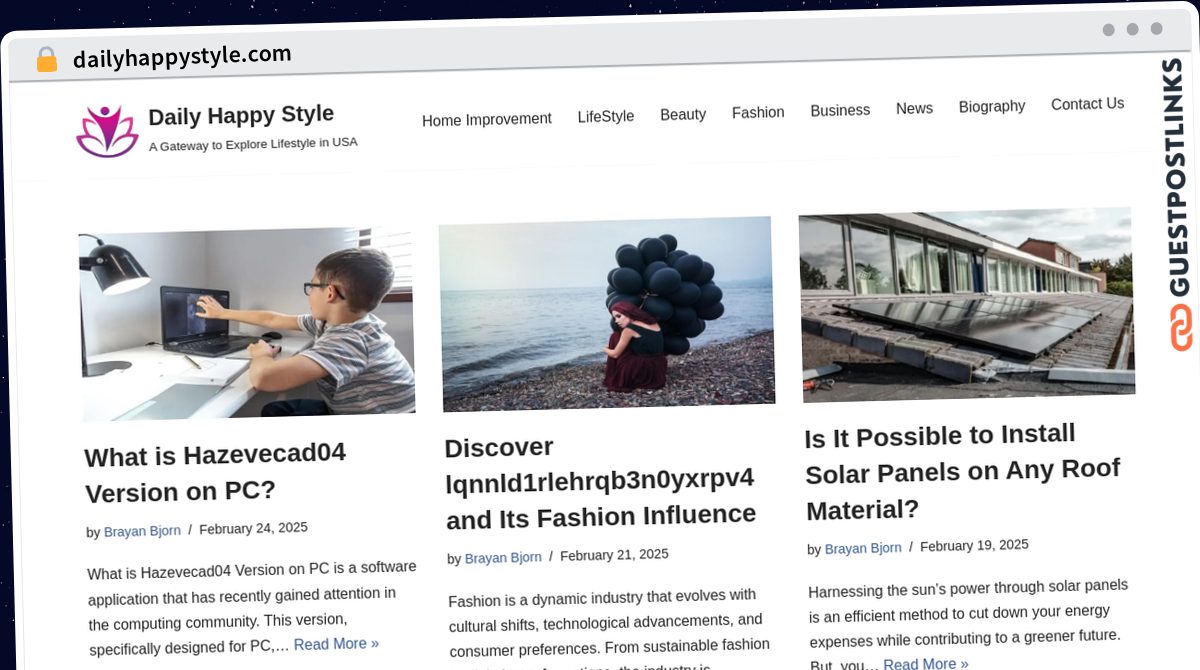Go to the LifeStyle section
Image resolution: width=1200 pixels, height=670 pixels.
point(605,116)
